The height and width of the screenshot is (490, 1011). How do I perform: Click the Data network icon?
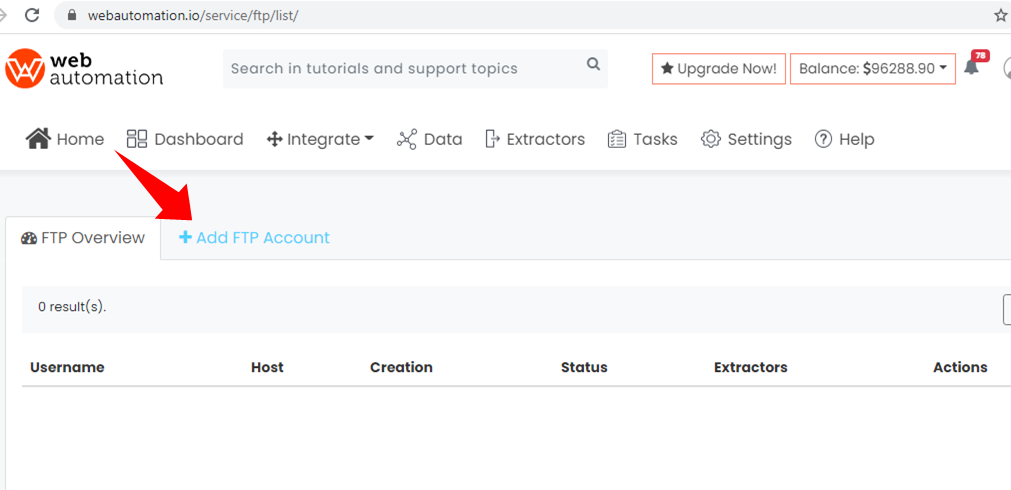(407, 139)
